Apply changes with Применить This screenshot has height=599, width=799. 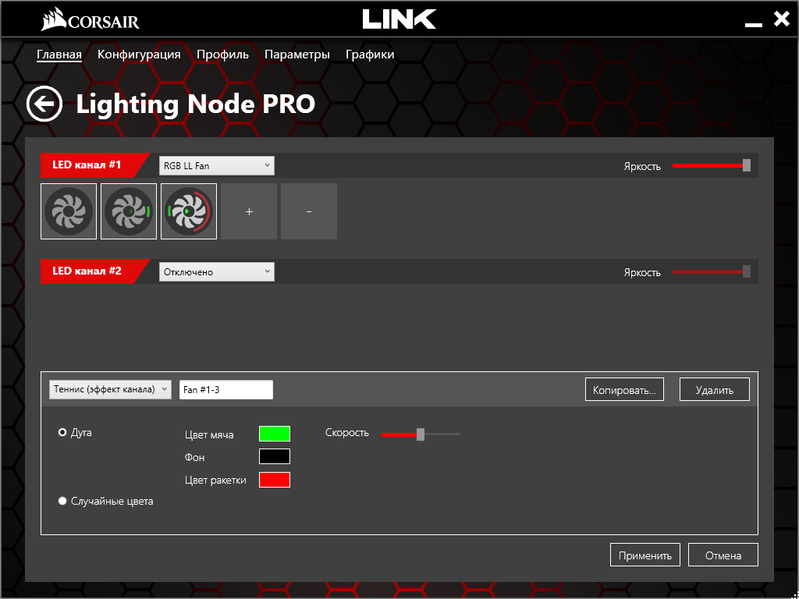[x=645, y=555]
